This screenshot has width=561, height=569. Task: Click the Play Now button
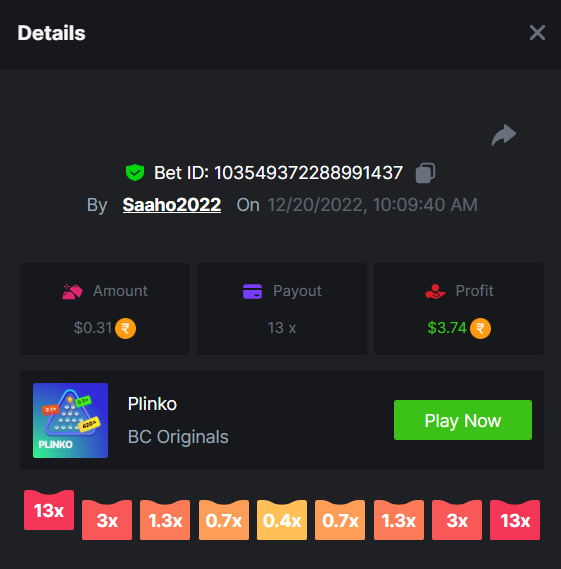[463, 420]
